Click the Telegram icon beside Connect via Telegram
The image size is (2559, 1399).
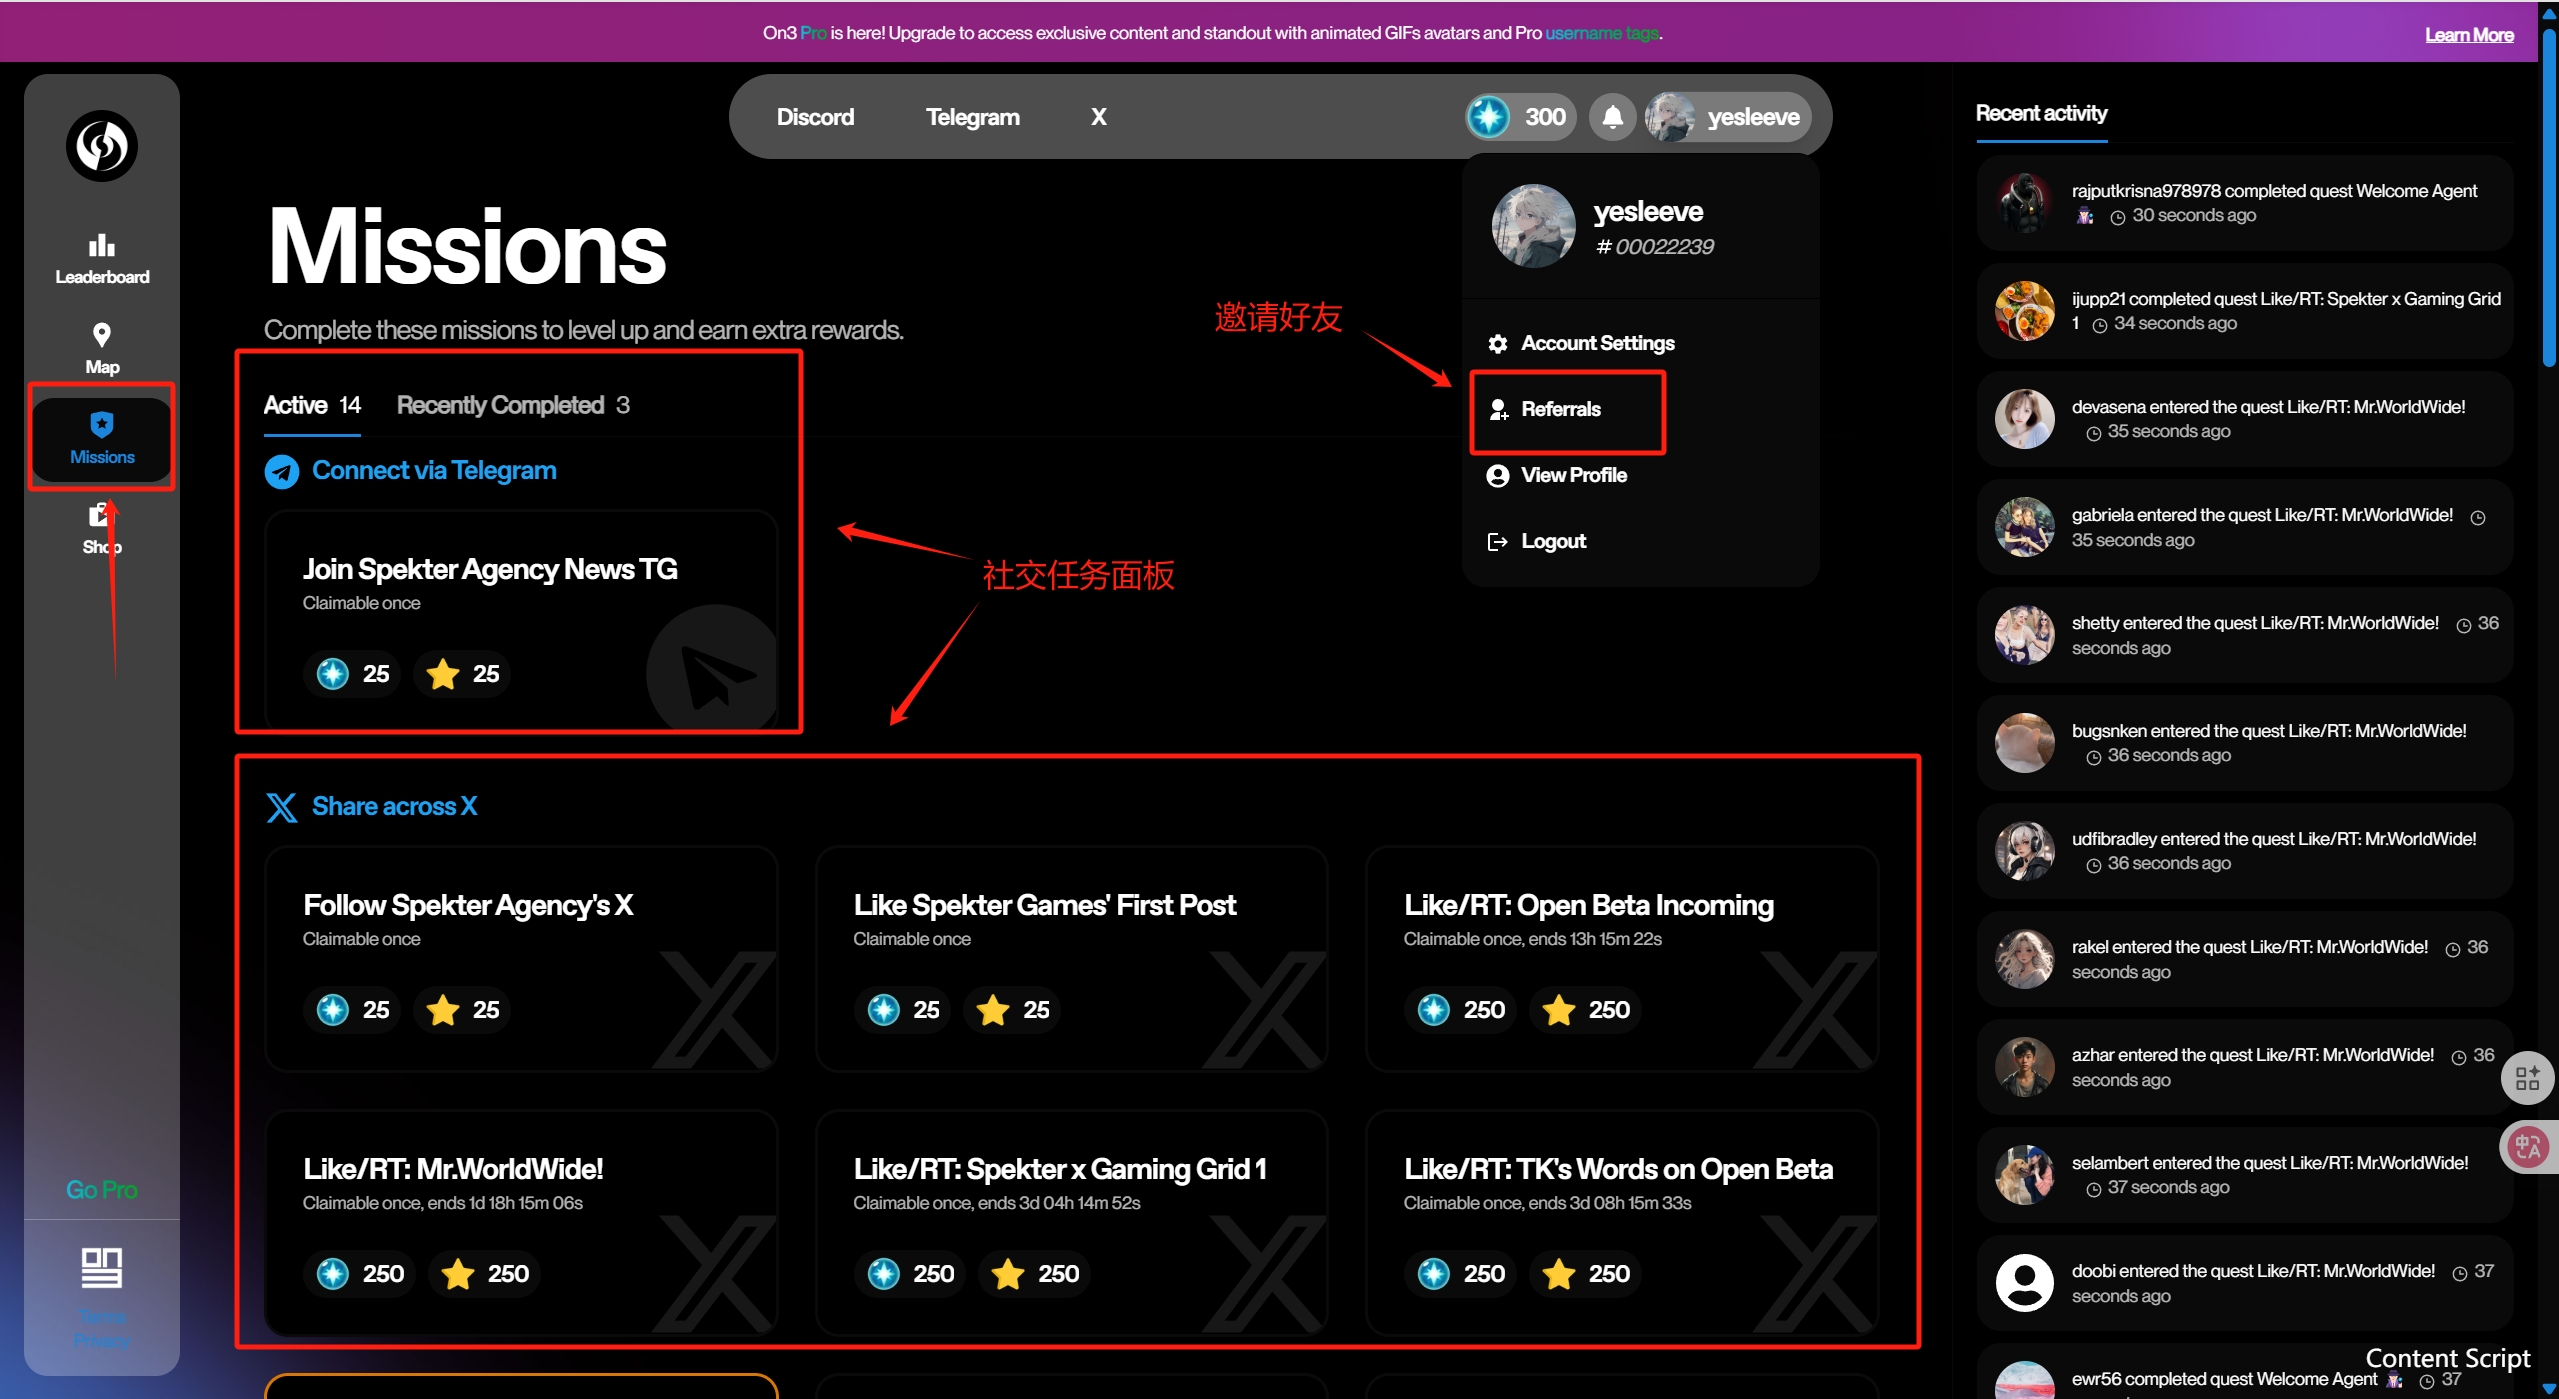(282, 471)
